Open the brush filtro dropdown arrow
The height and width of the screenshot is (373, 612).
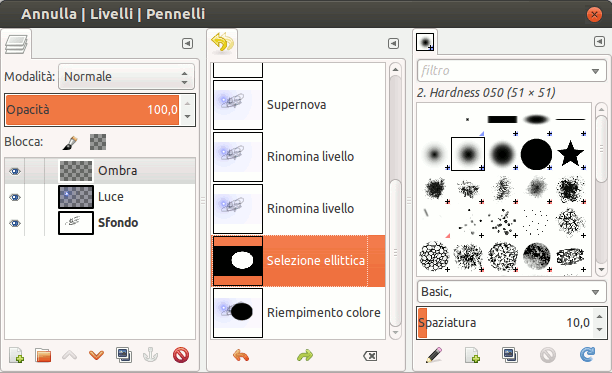[595, 71]
